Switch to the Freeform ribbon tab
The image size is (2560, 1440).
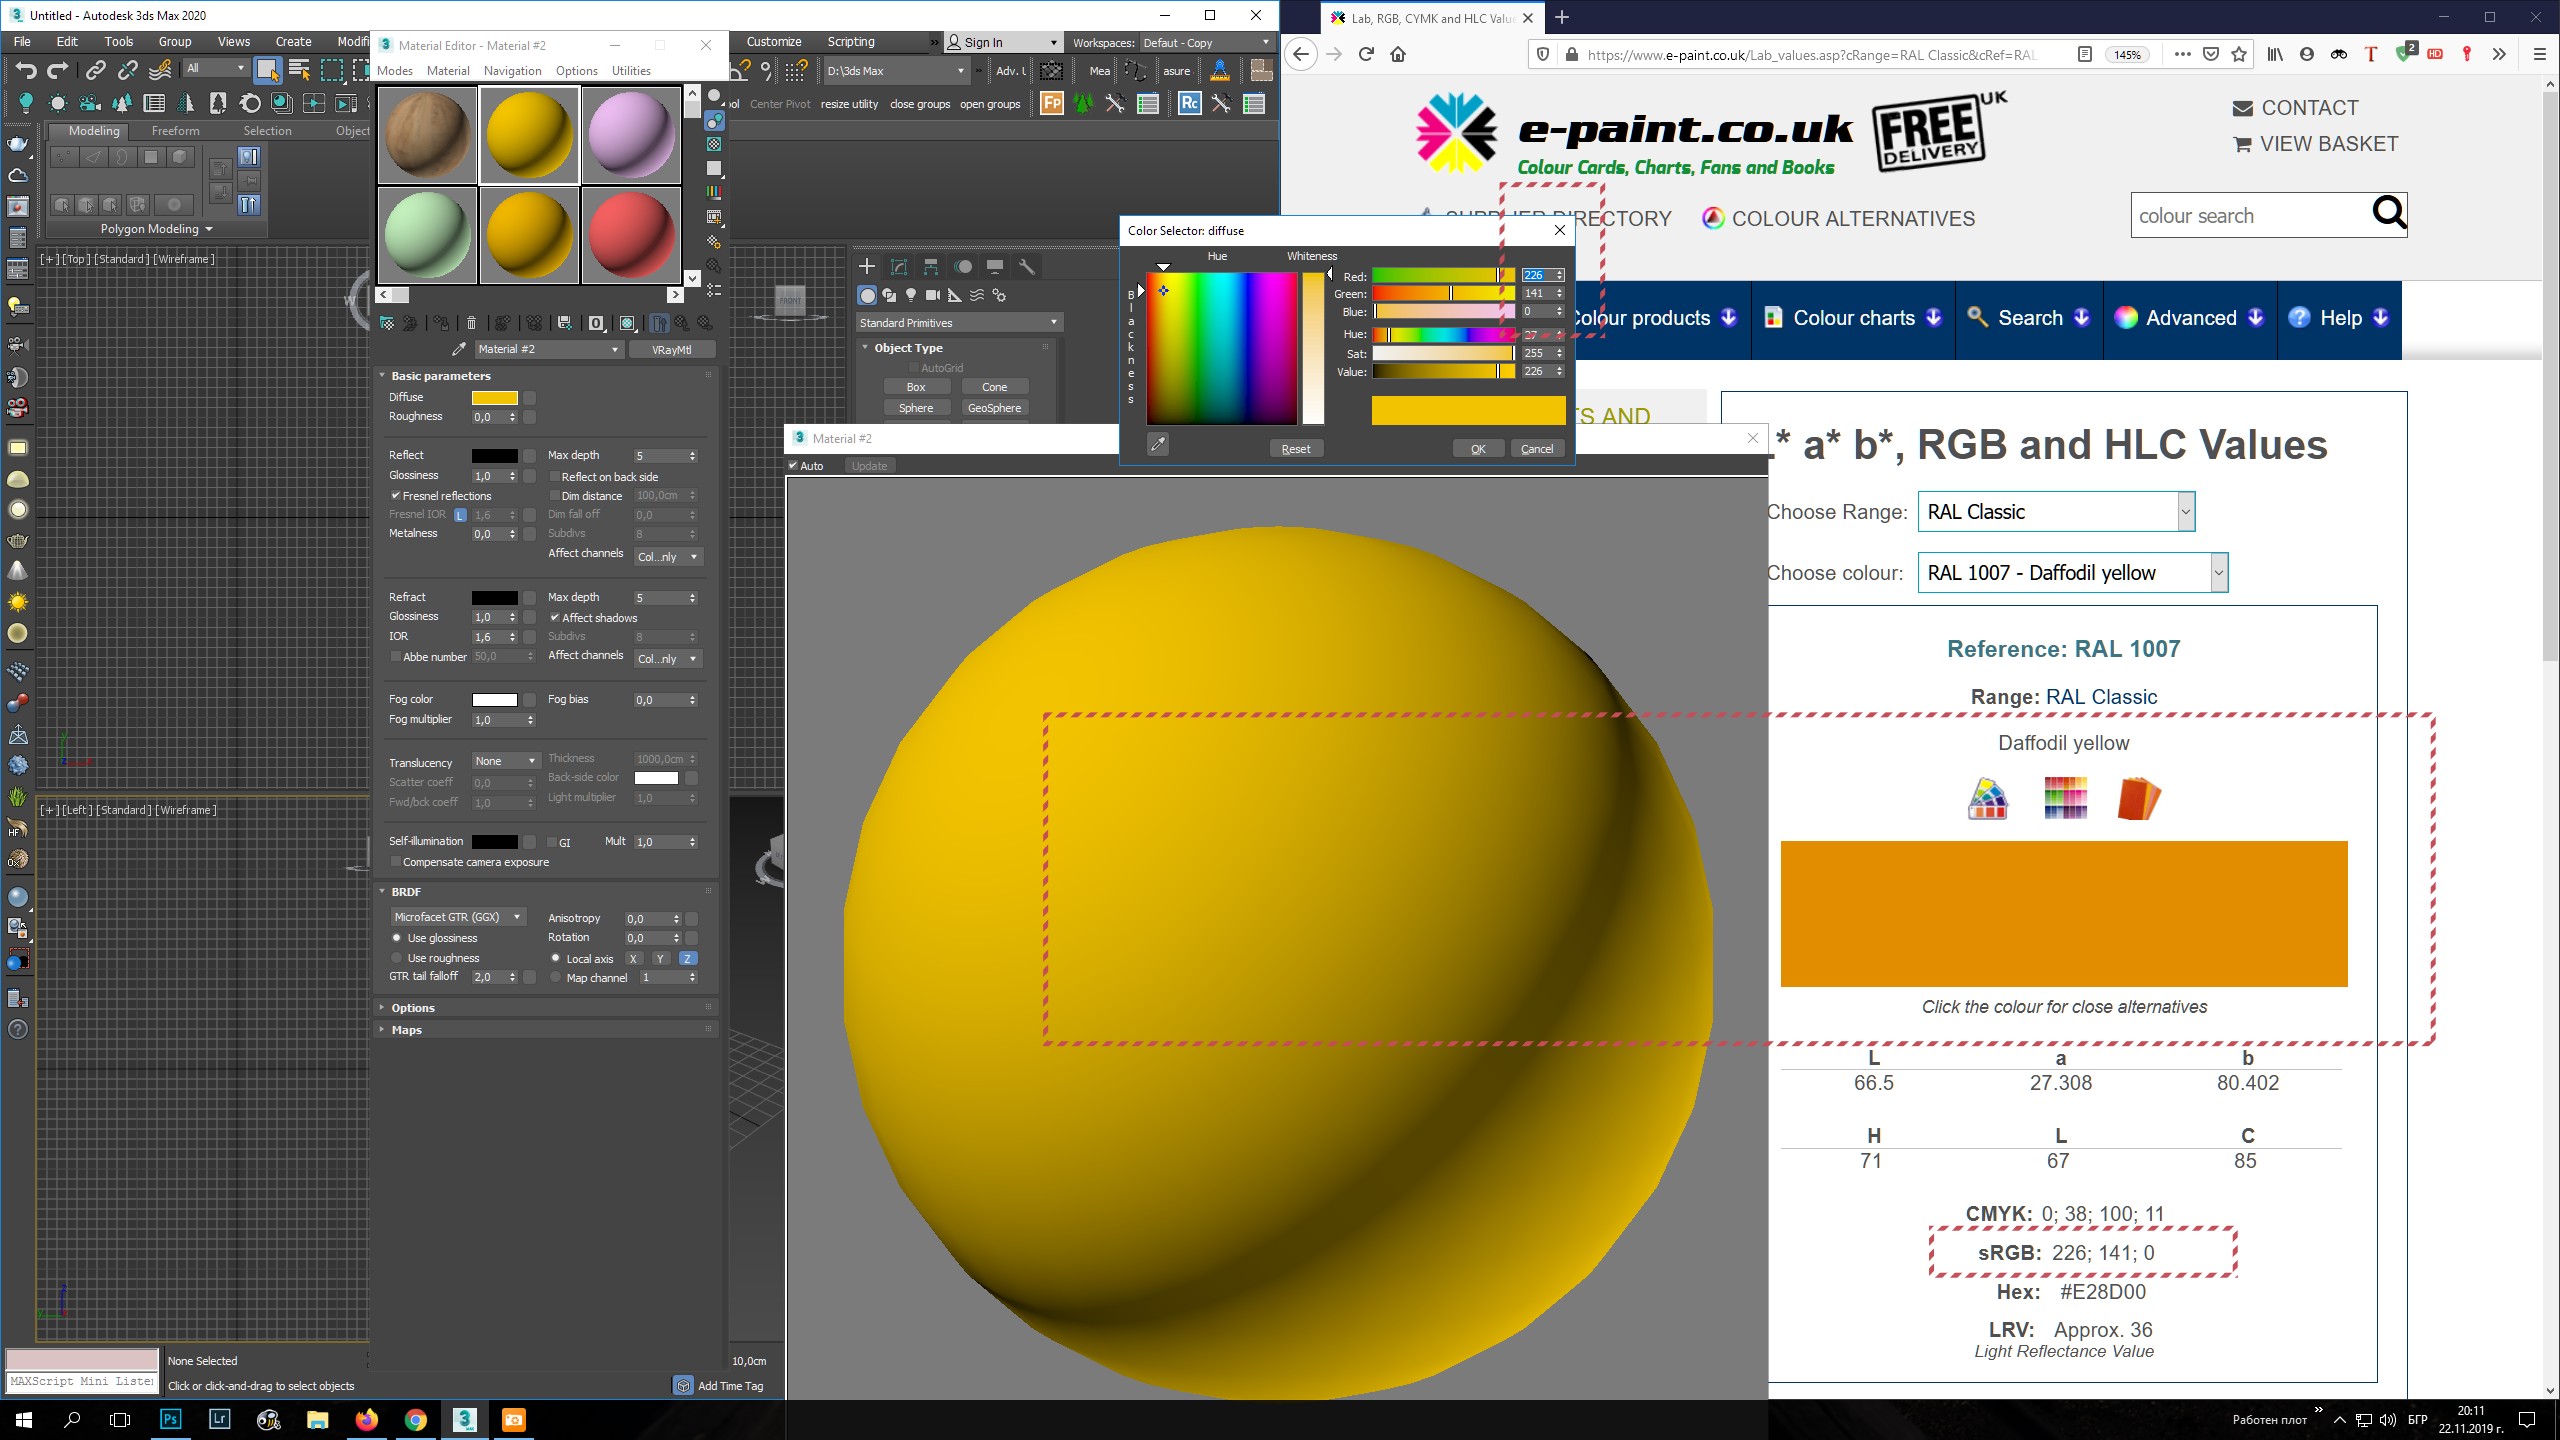(175, 131)
